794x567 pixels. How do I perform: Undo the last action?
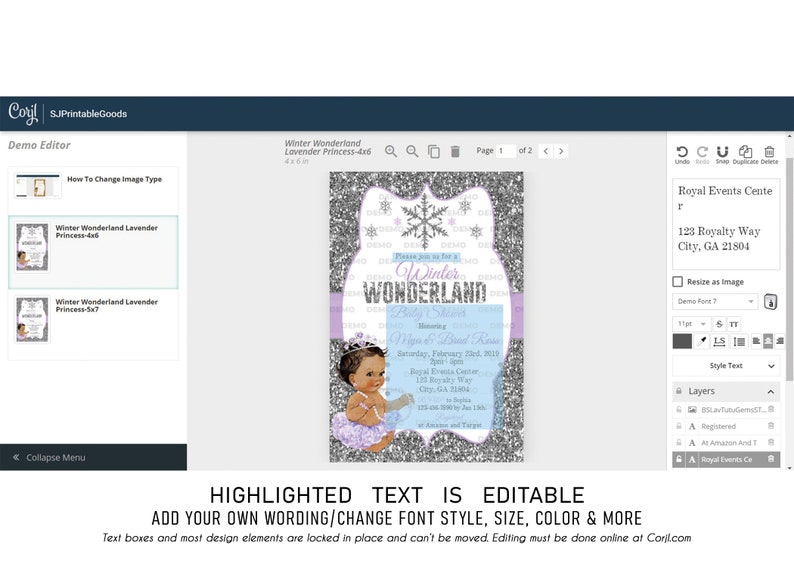tap(682, 154)
